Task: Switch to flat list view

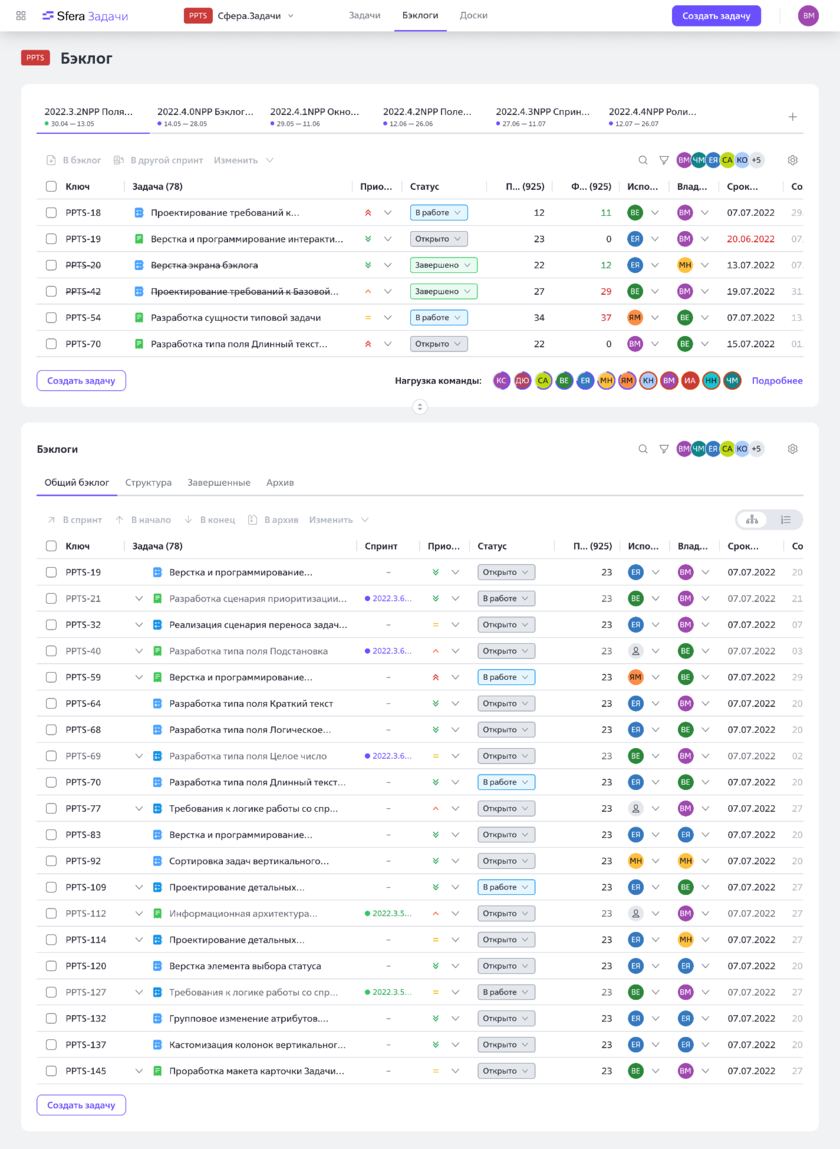Action: pos(785,520)
